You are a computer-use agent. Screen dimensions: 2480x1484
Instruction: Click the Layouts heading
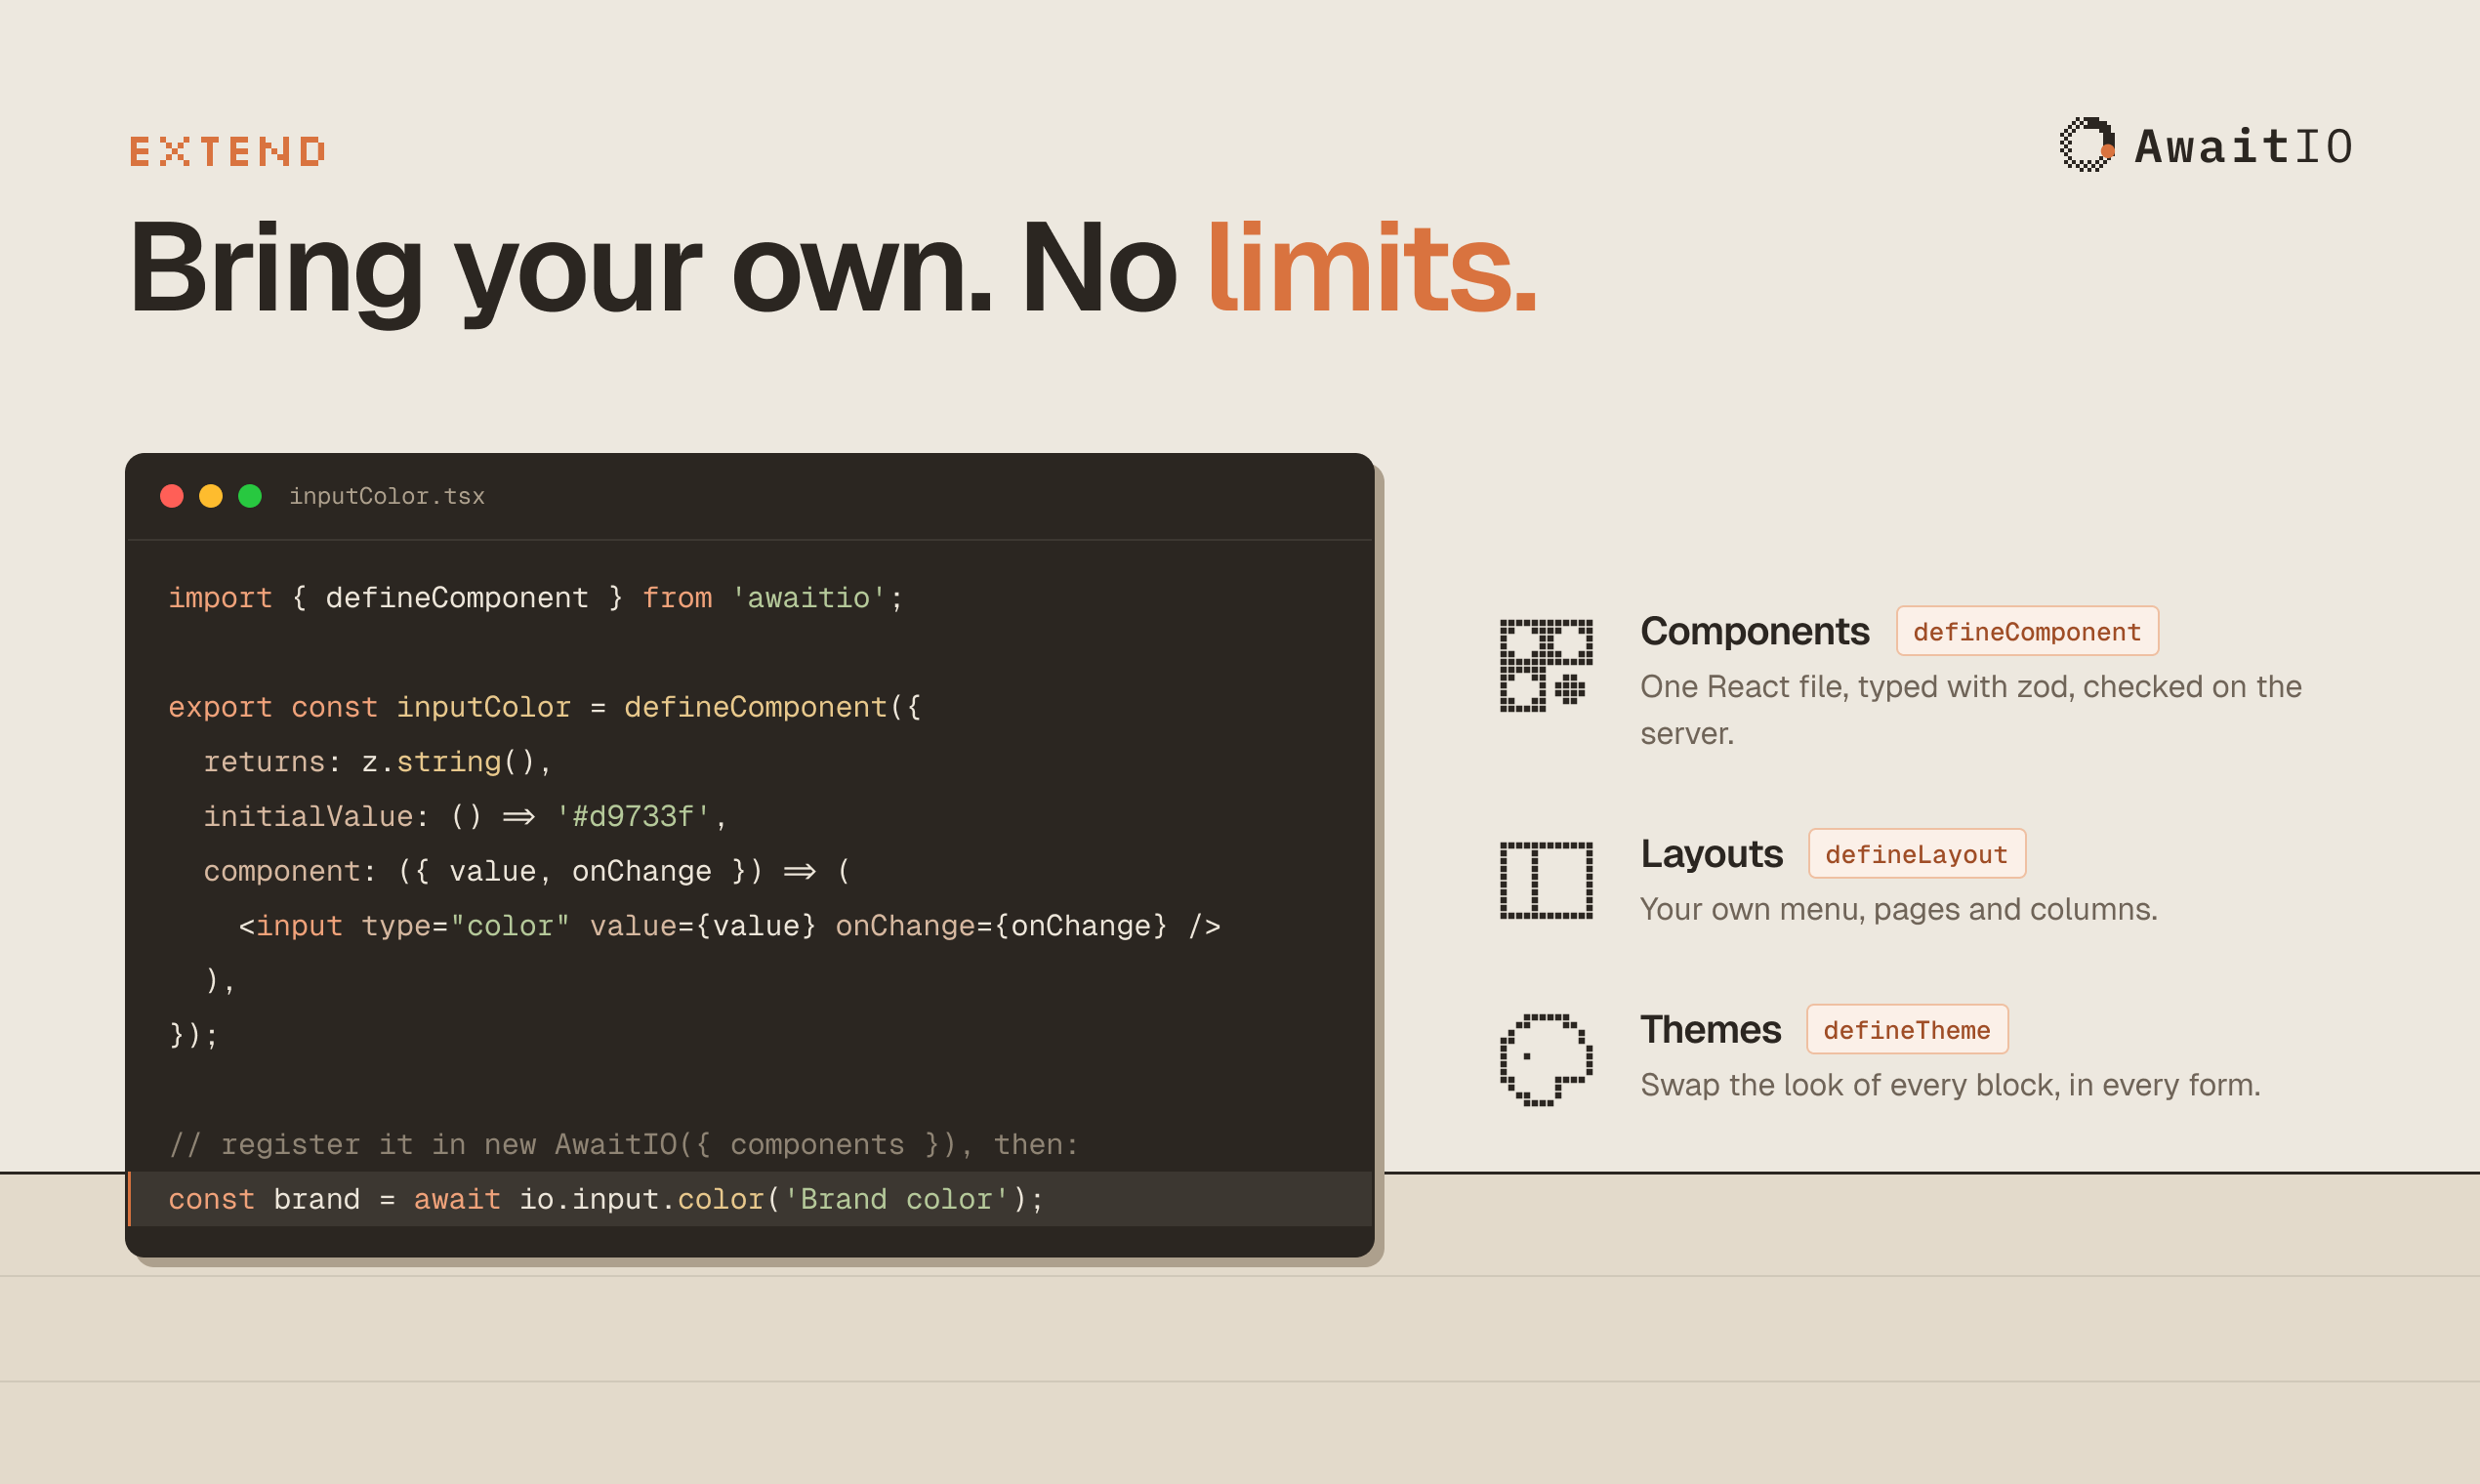coord(1711,854)
